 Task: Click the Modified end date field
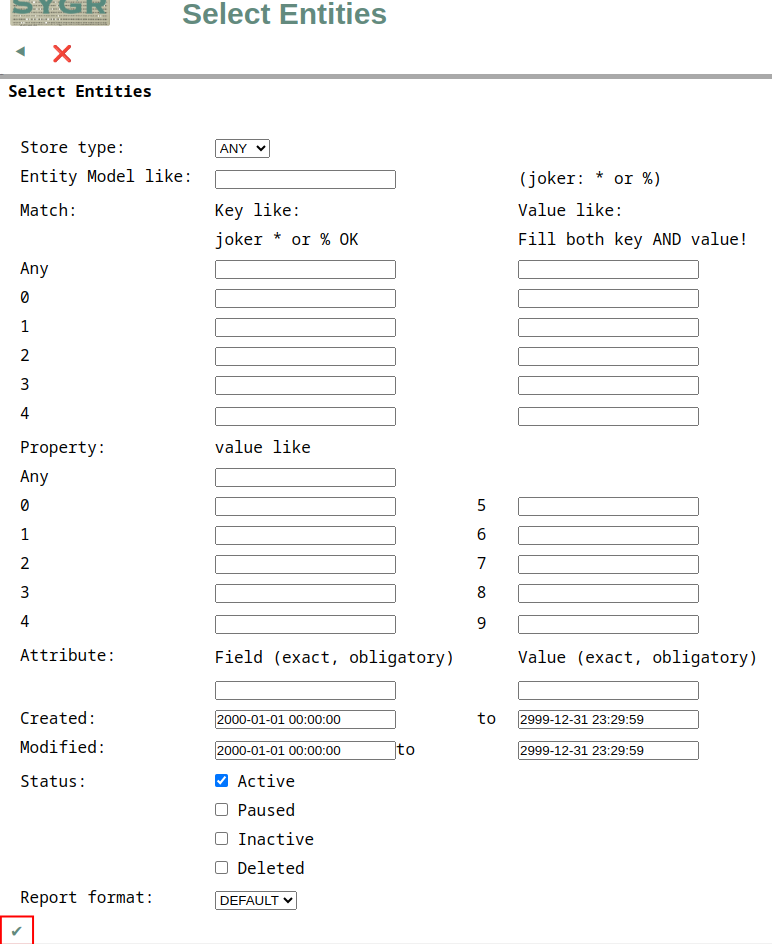[608, 751]
